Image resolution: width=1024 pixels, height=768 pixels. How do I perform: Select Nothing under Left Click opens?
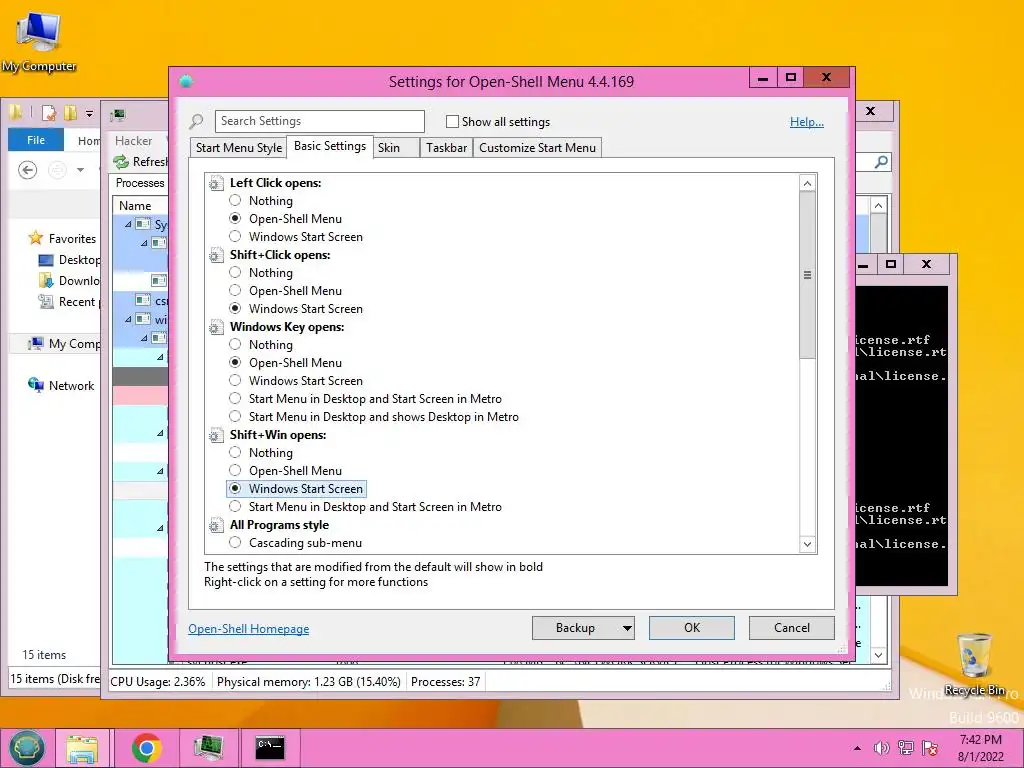point(235,200)
